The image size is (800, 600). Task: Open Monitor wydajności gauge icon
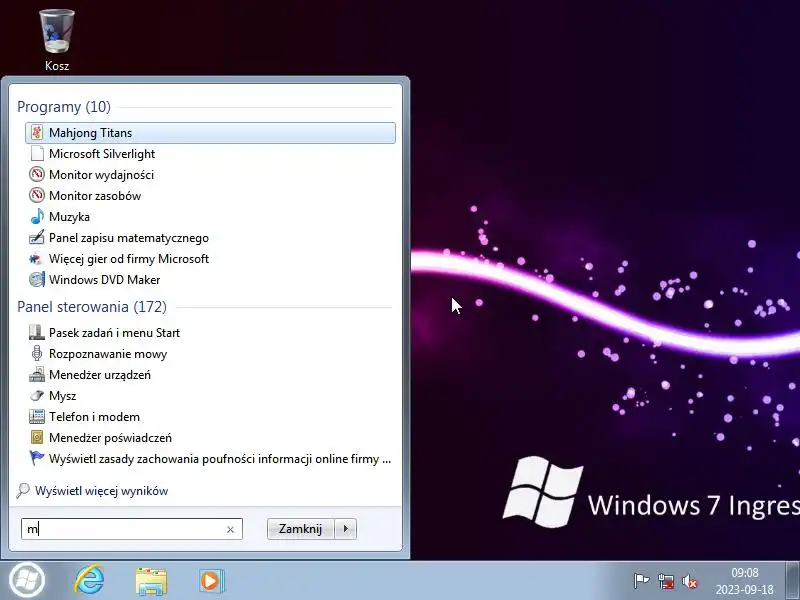point(37,174)
